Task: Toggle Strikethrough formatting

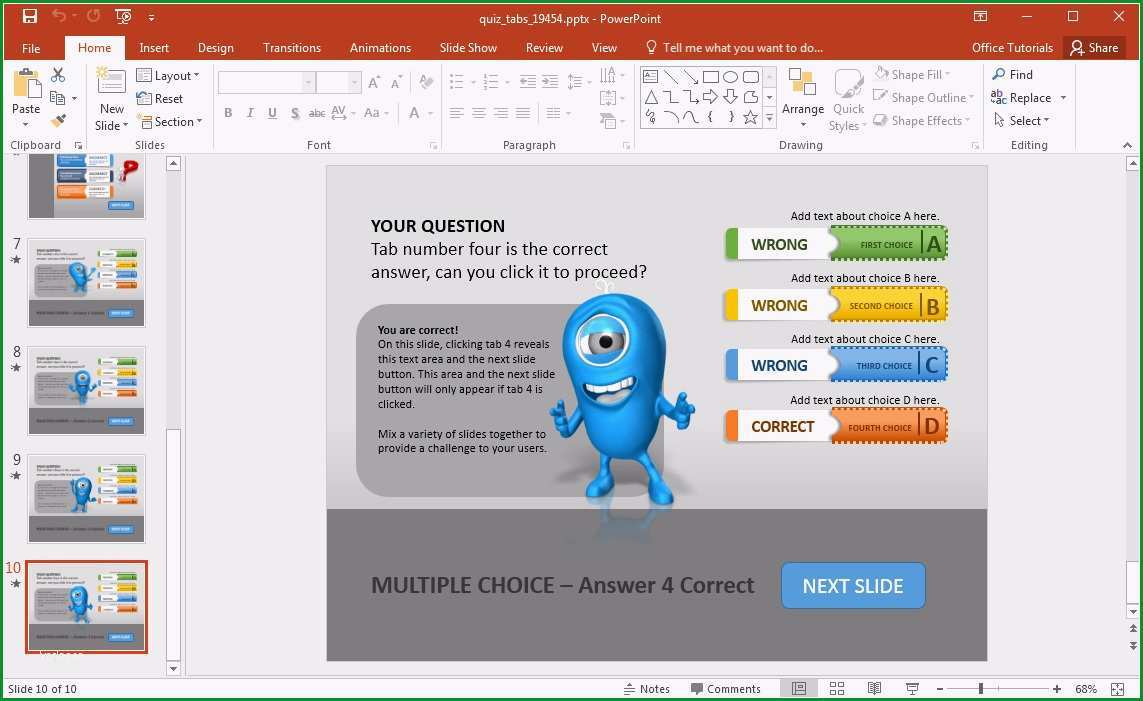Action: [x=316, y=113]
